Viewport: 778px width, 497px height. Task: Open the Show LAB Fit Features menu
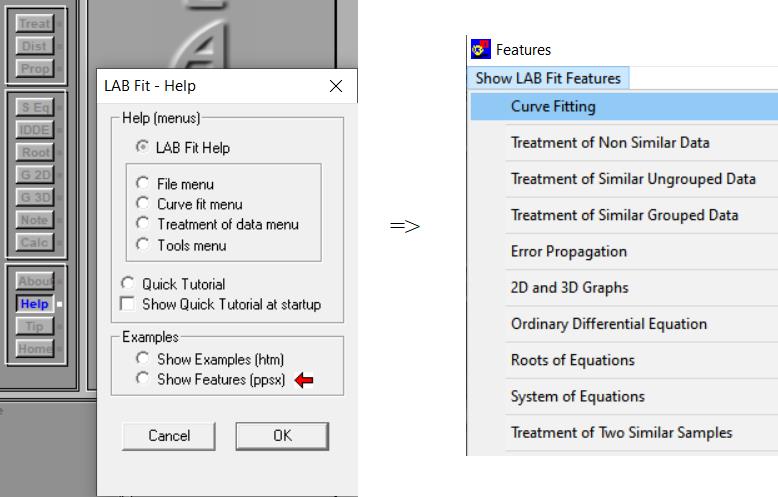click(x=548, y=78)
